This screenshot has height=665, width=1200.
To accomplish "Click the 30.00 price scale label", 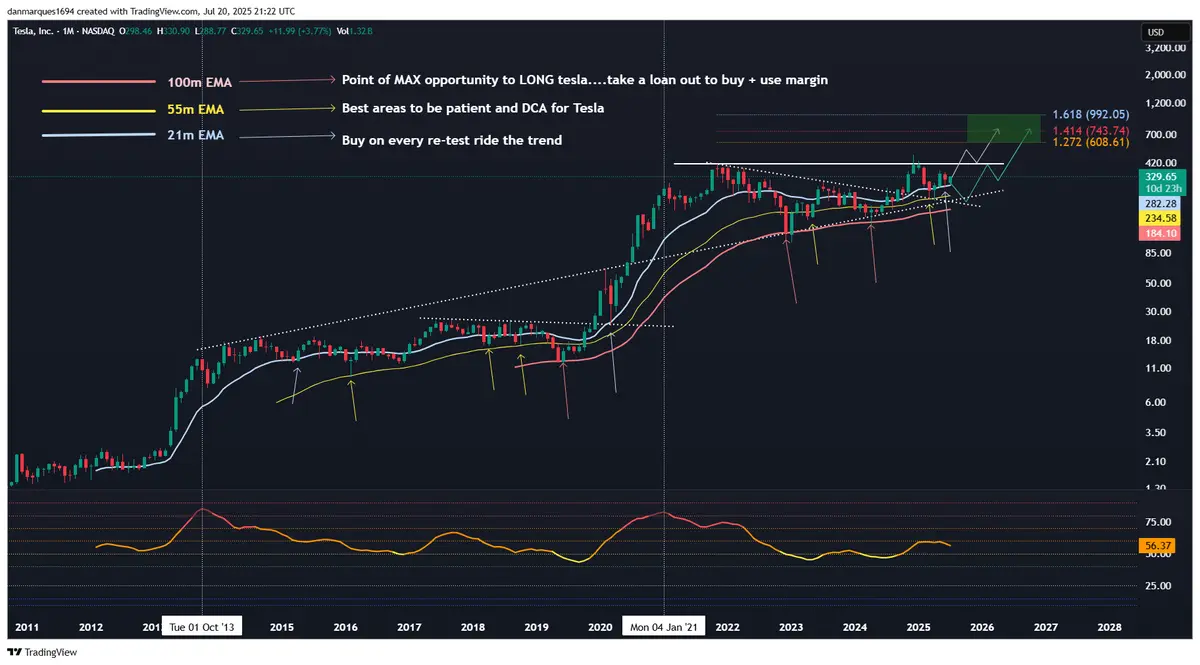I will tap(1158, 311).
